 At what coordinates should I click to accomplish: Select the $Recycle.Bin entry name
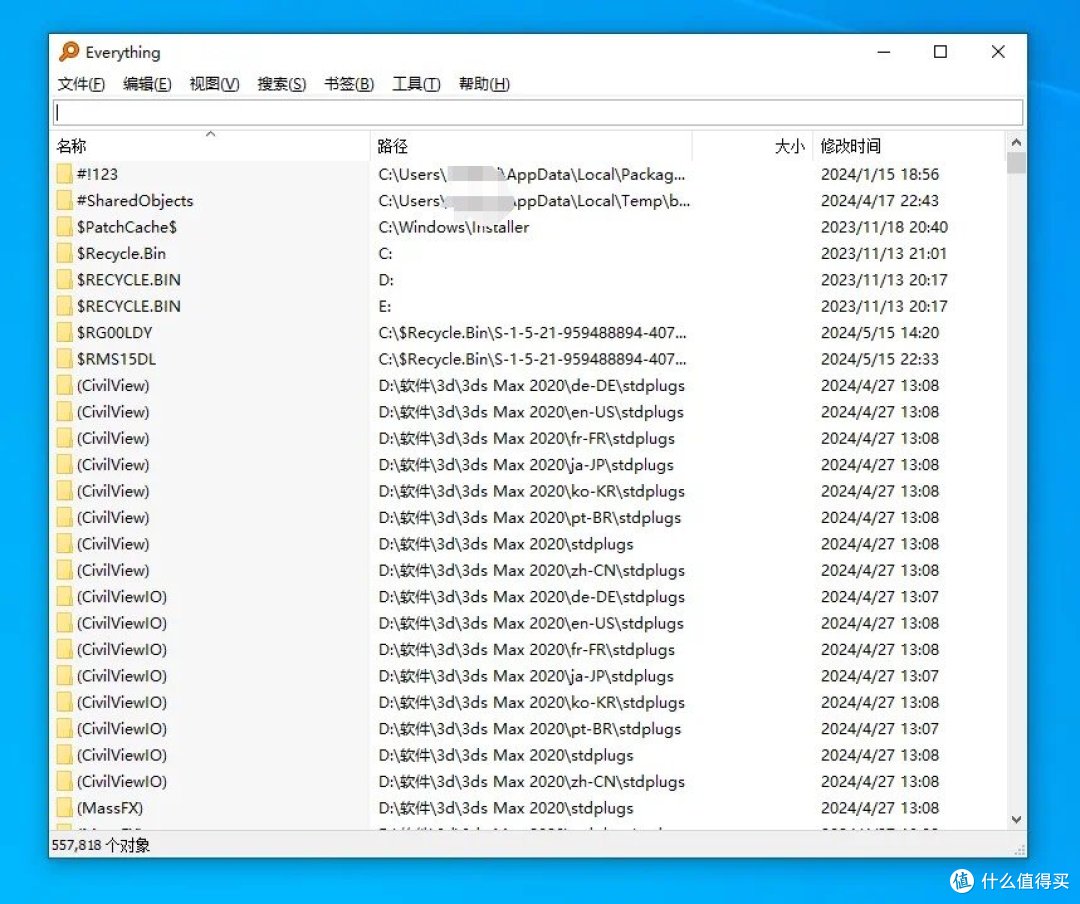121,253
